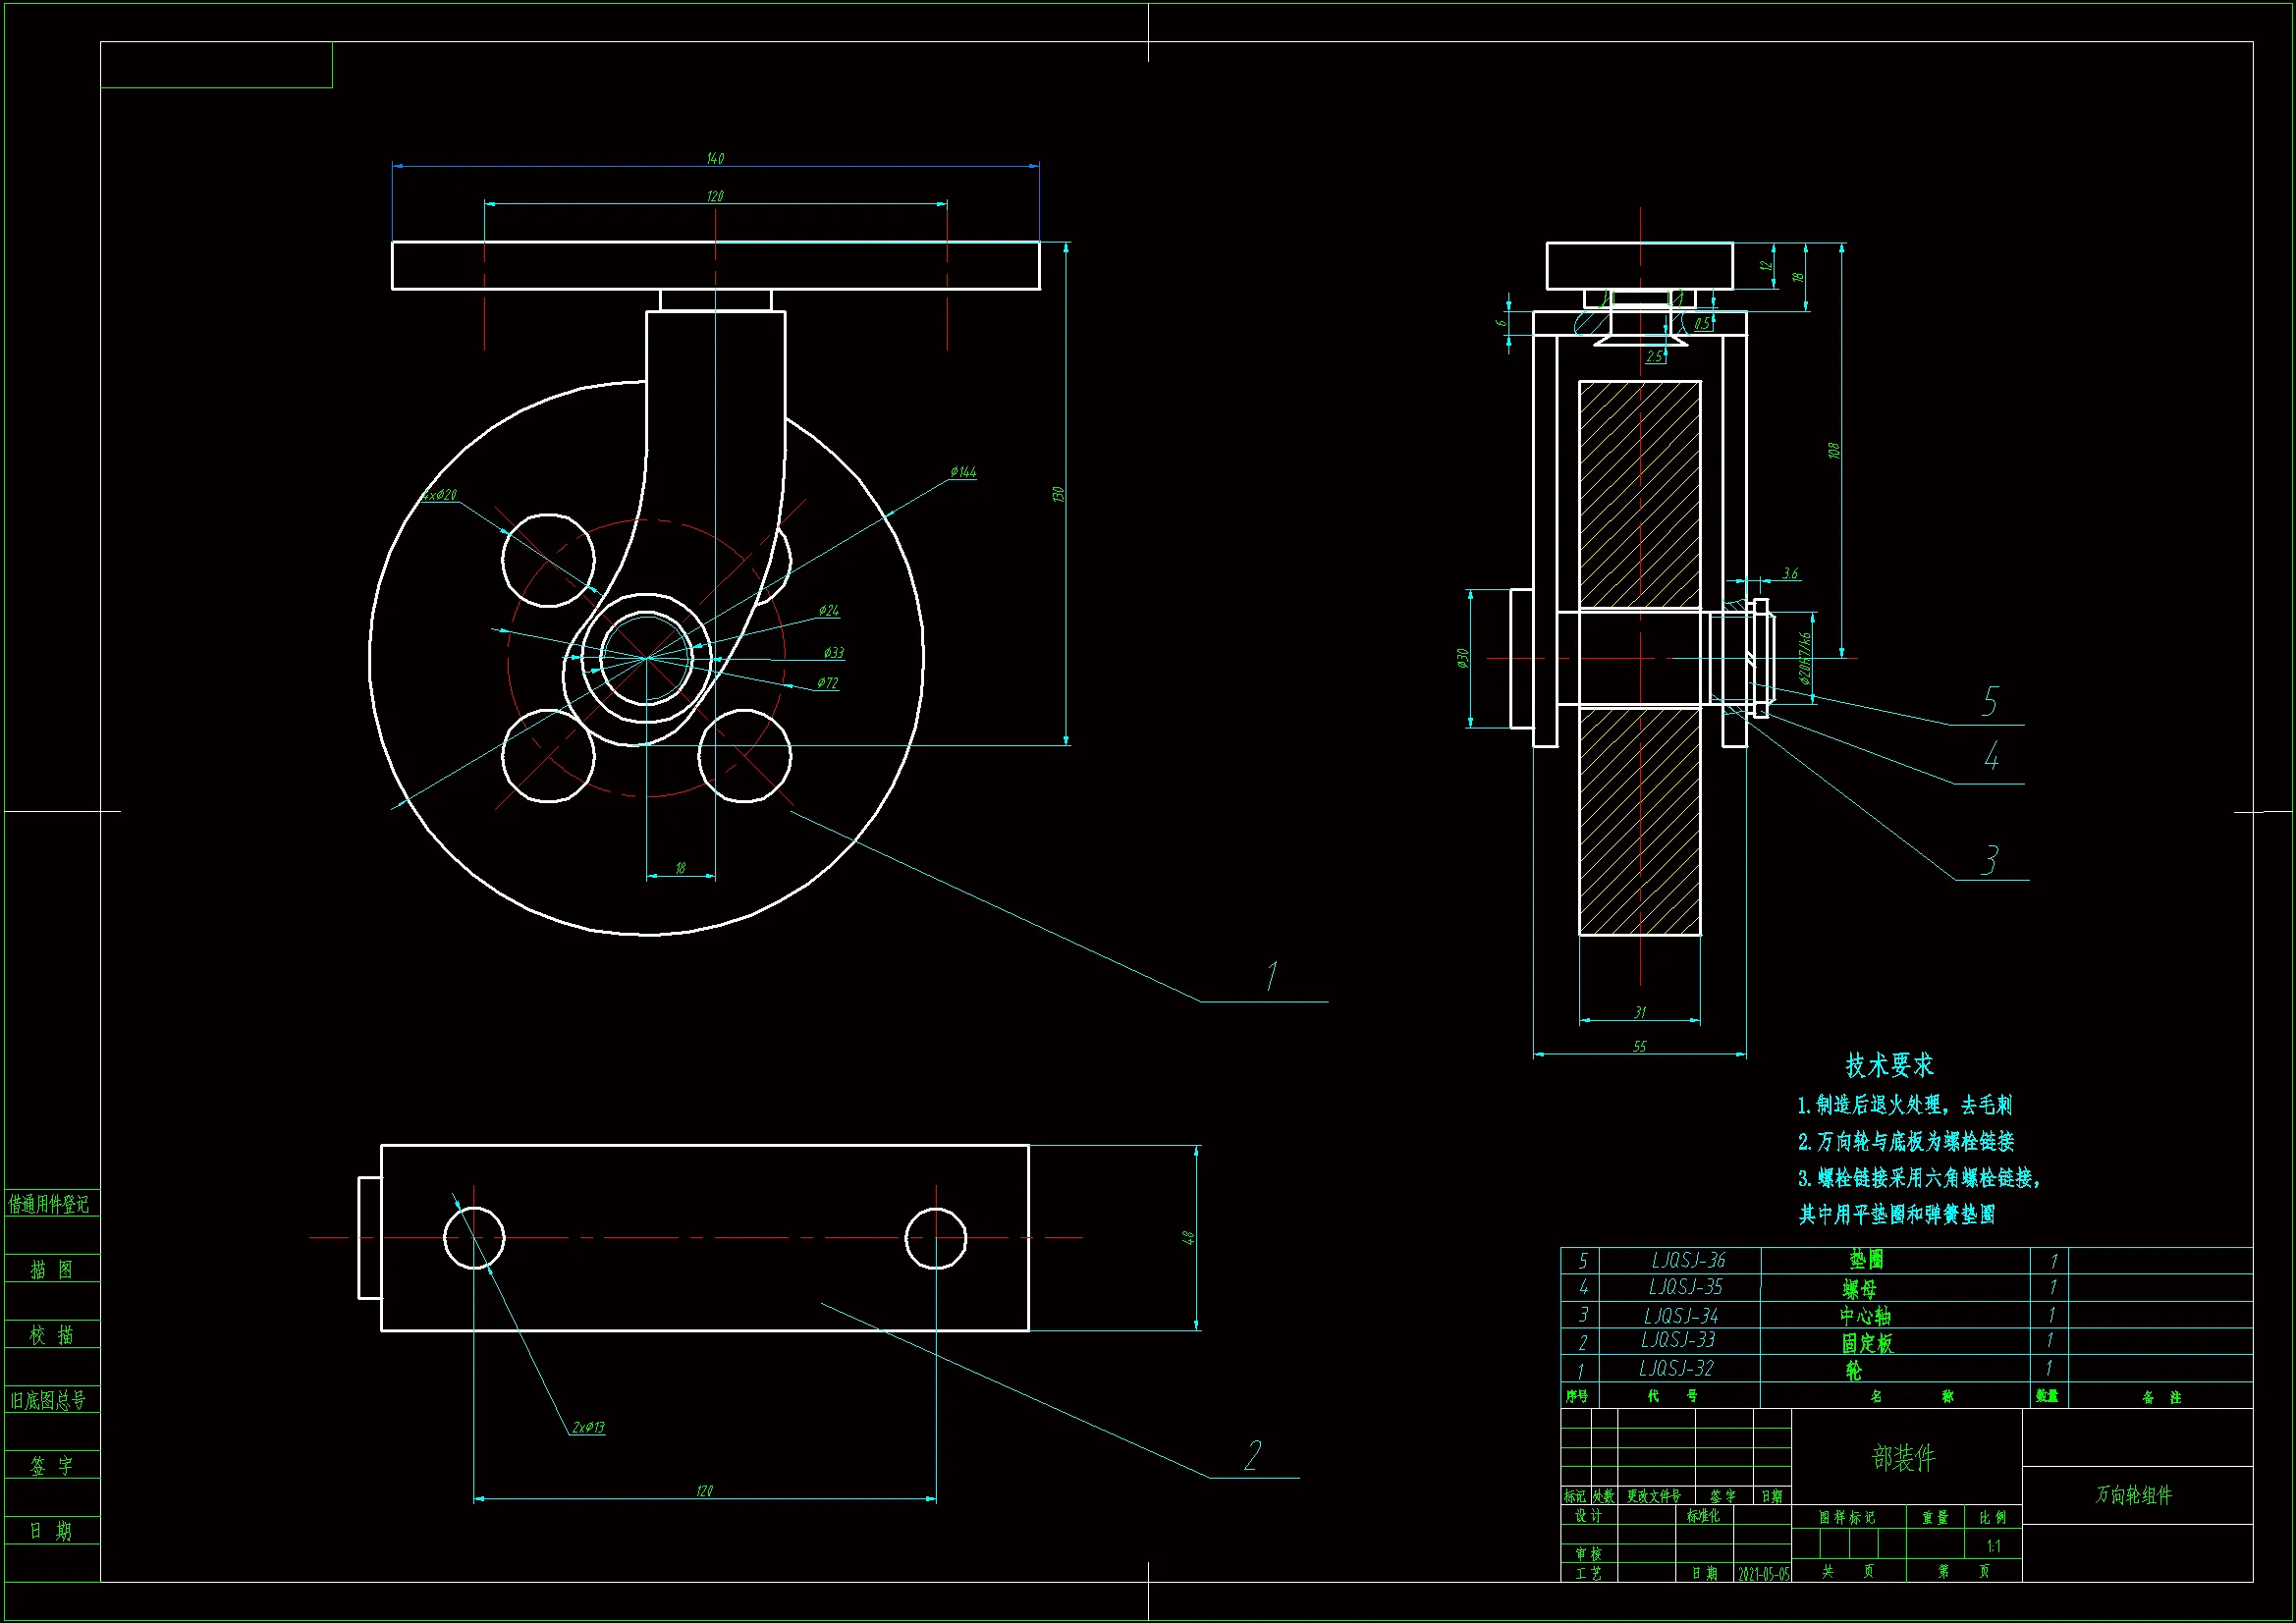This screenshot has height=1623, width=2296.
Task: Select the 140 top width dimension
Action: click(715, 158)
